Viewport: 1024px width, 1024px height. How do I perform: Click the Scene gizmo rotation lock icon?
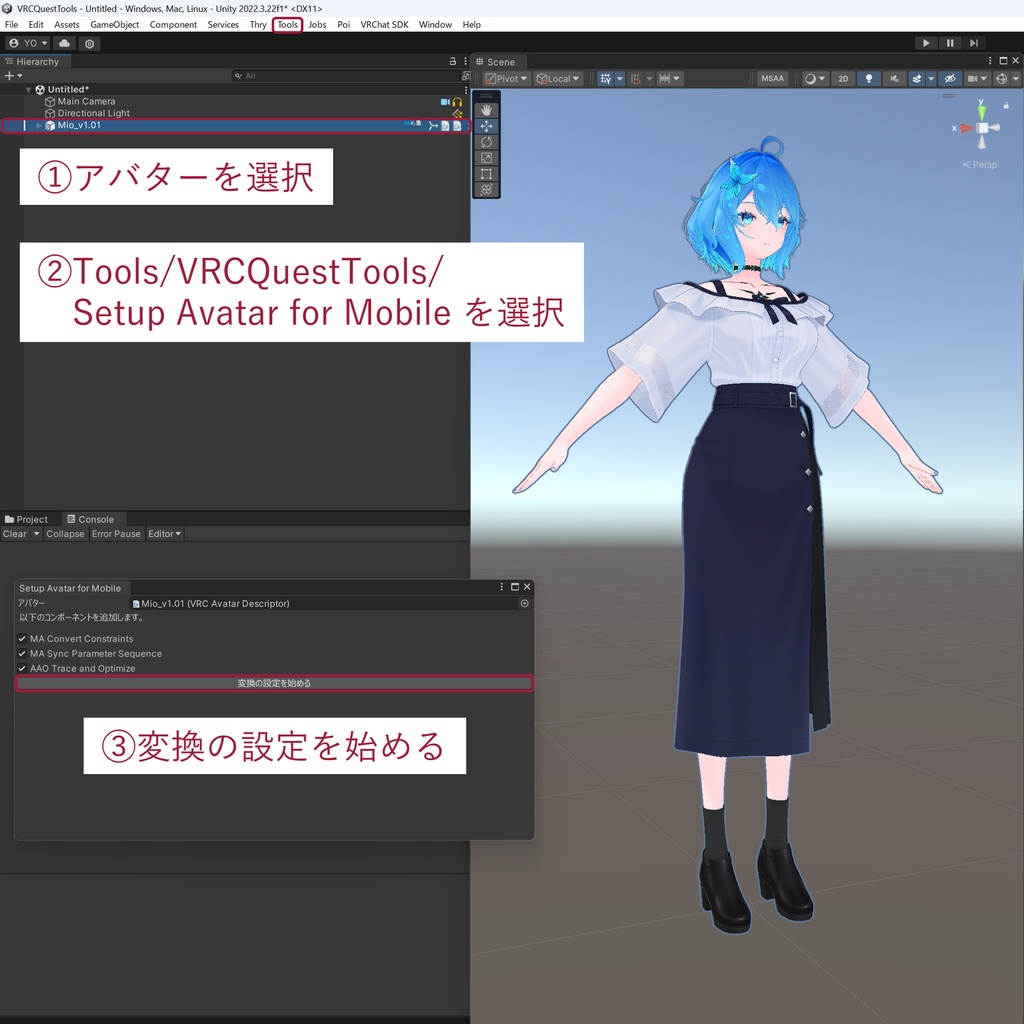point(1006,105)
